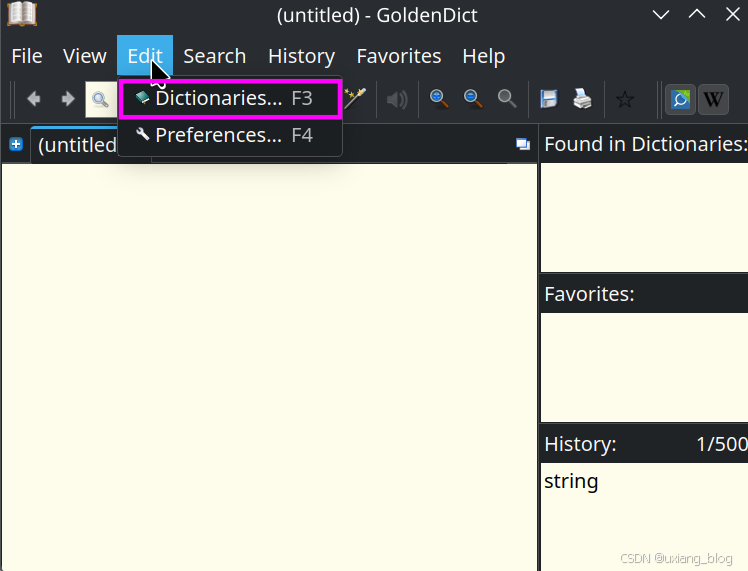Toggle the Wikipedia W dictionary icon
Image resolution: width=748 pixels, height=571 pixels.
tap(713, 99)
